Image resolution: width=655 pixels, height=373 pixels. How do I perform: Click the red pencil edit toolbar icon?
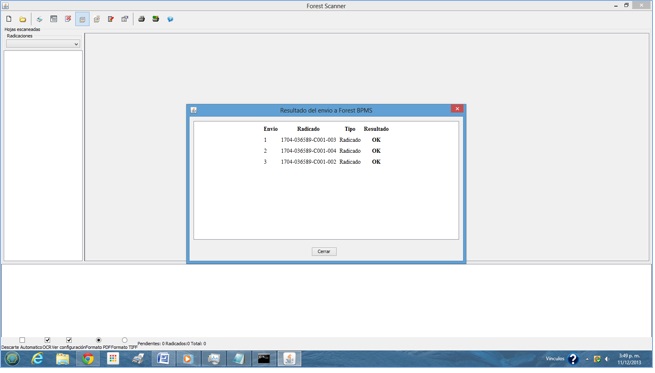pyautogui.click(x=111, y=19)
